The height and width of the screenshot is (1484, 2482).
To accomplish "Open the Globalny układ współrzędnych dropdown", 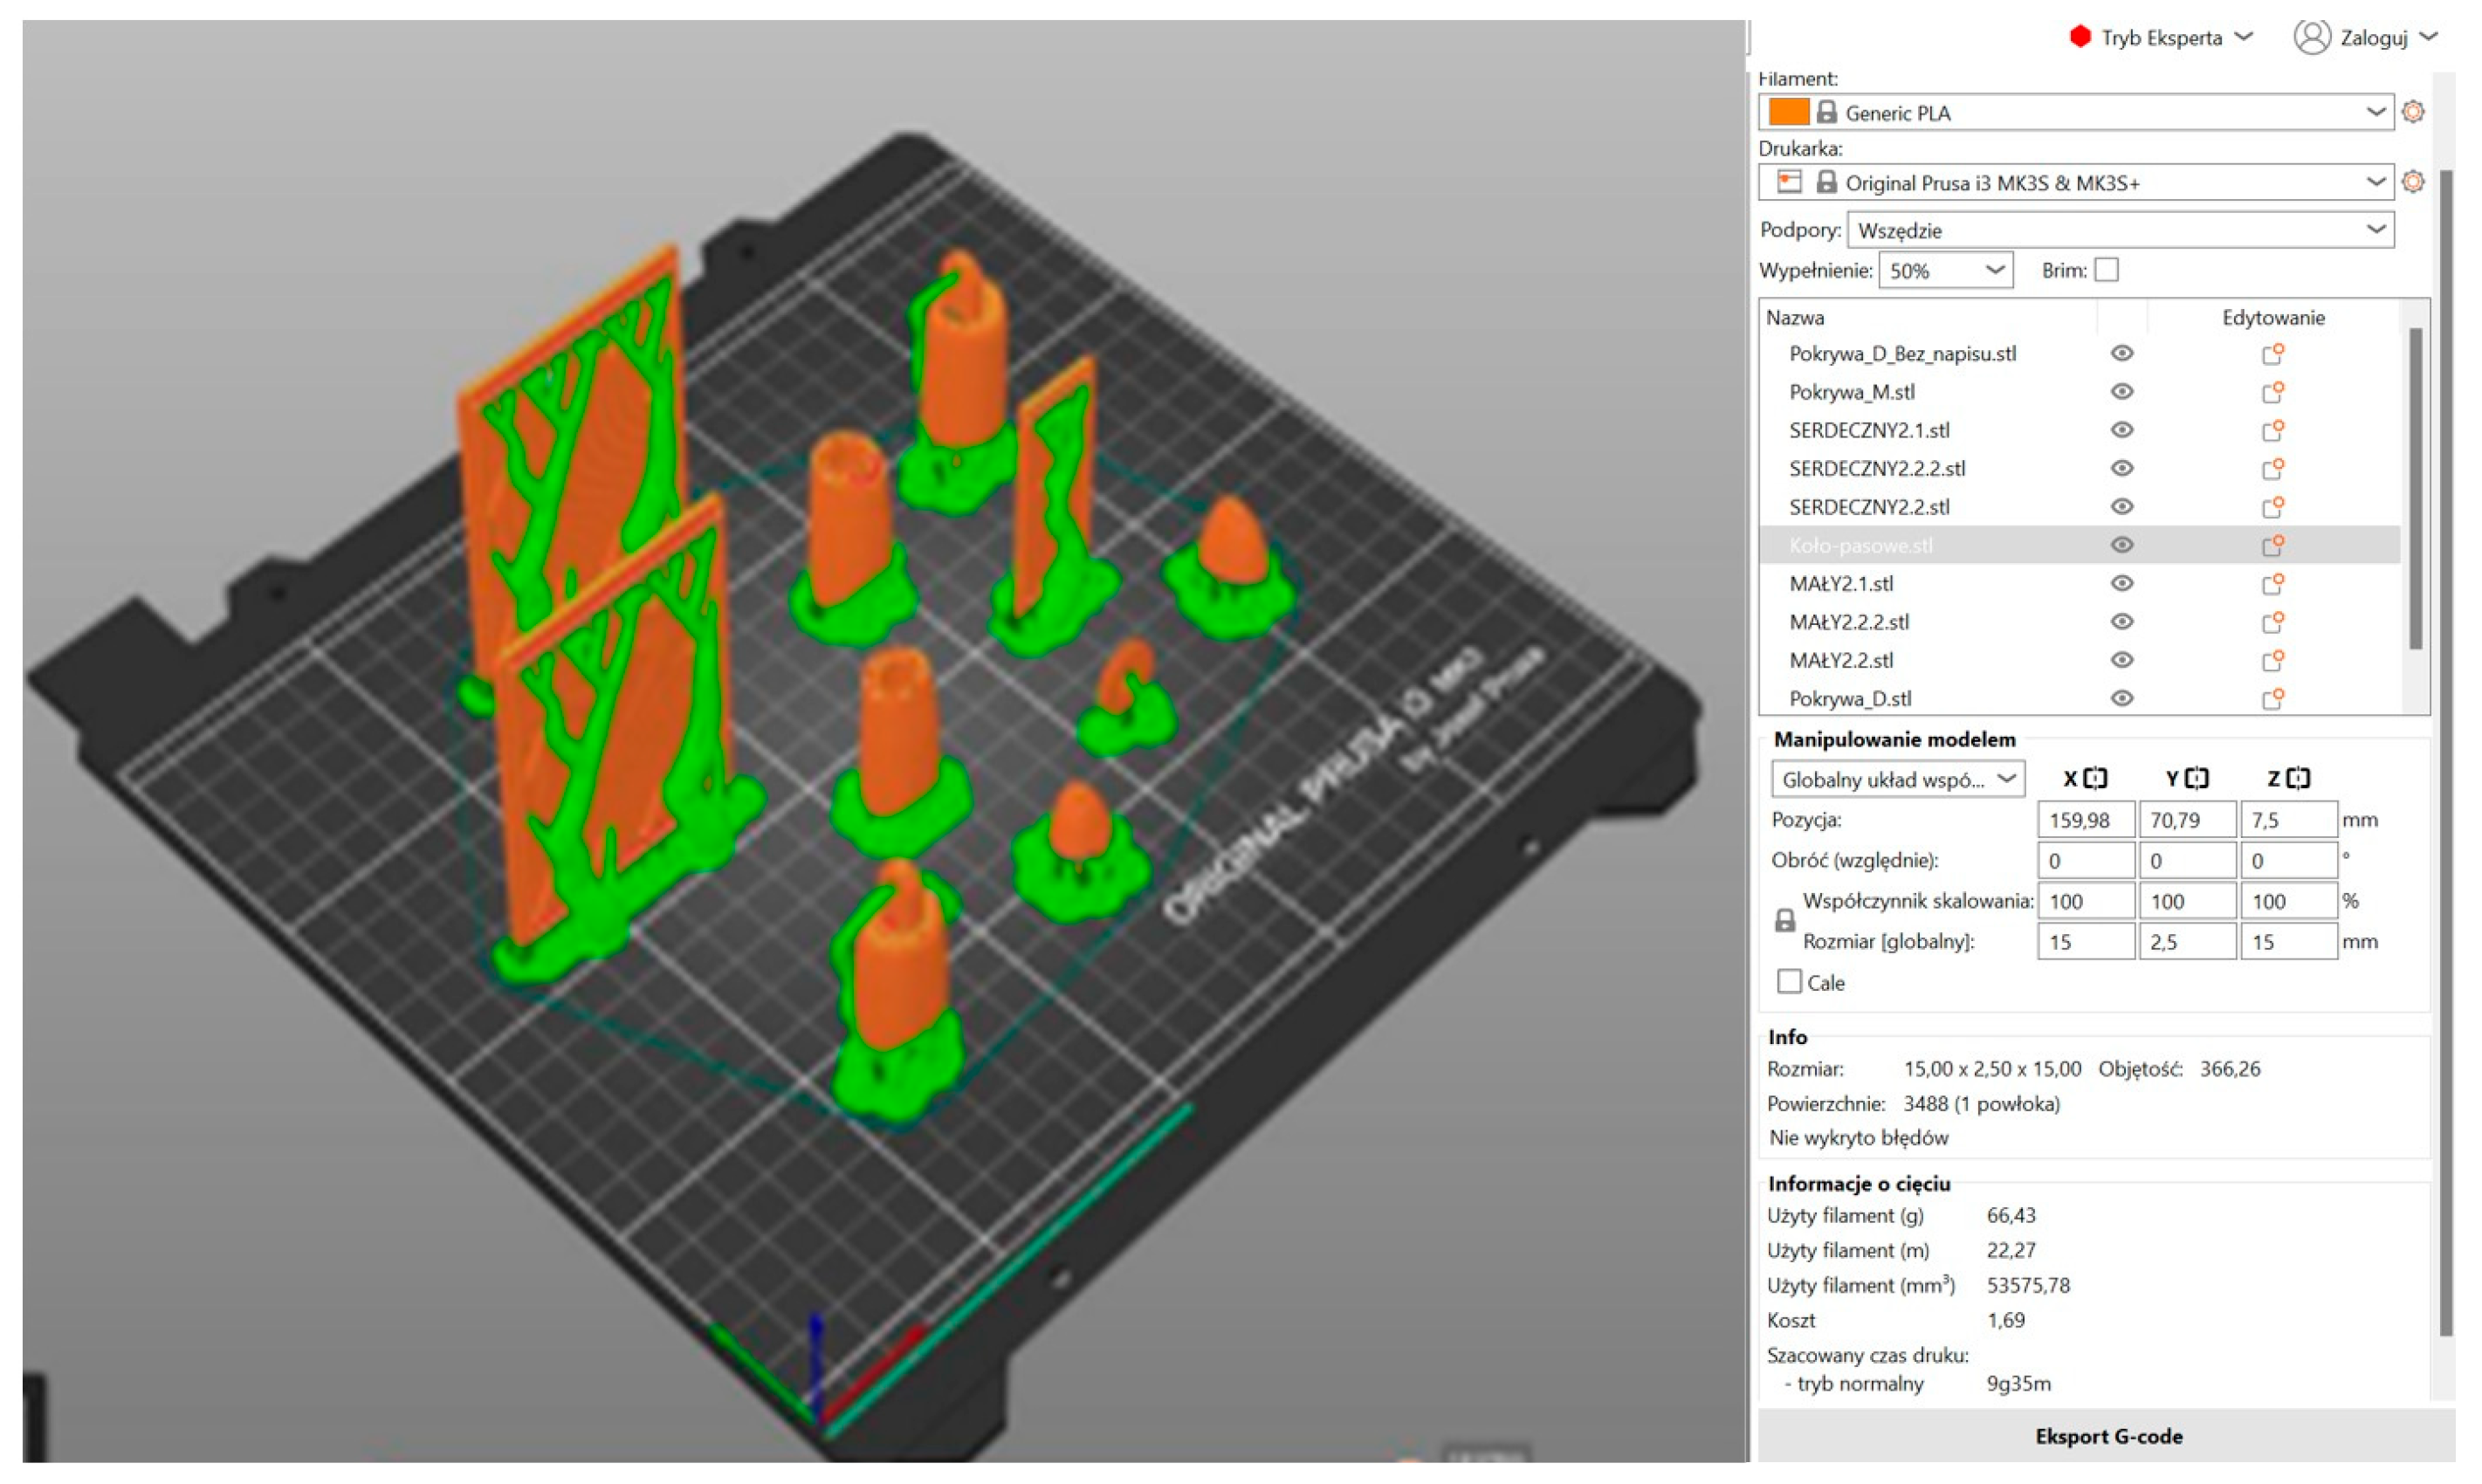I will (x=1897, y=779).
